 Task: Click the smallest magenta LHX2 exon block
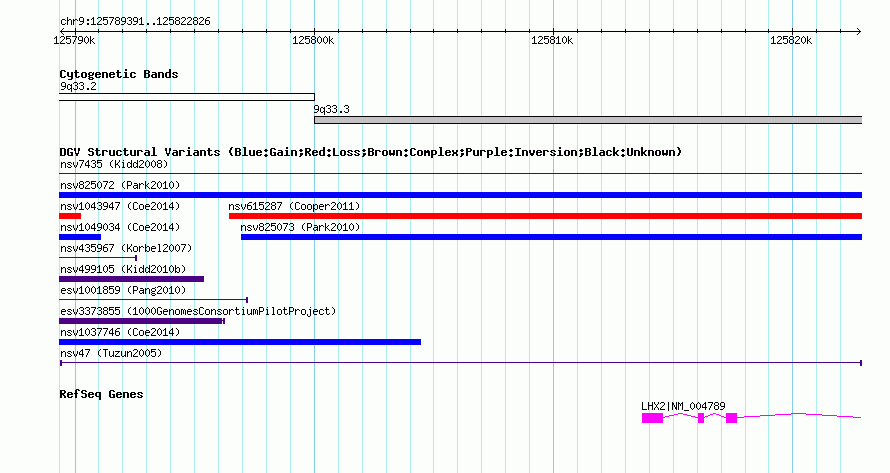point(701,418)
